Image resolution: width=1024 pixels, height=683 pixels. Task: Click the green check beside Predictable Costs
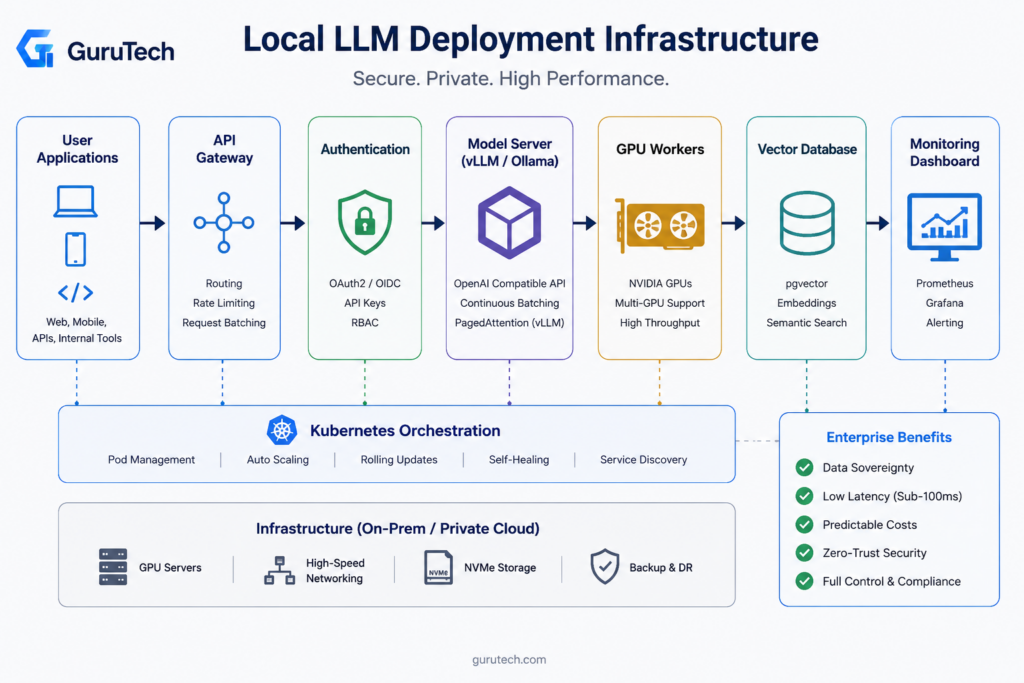[x=805, y=524]
